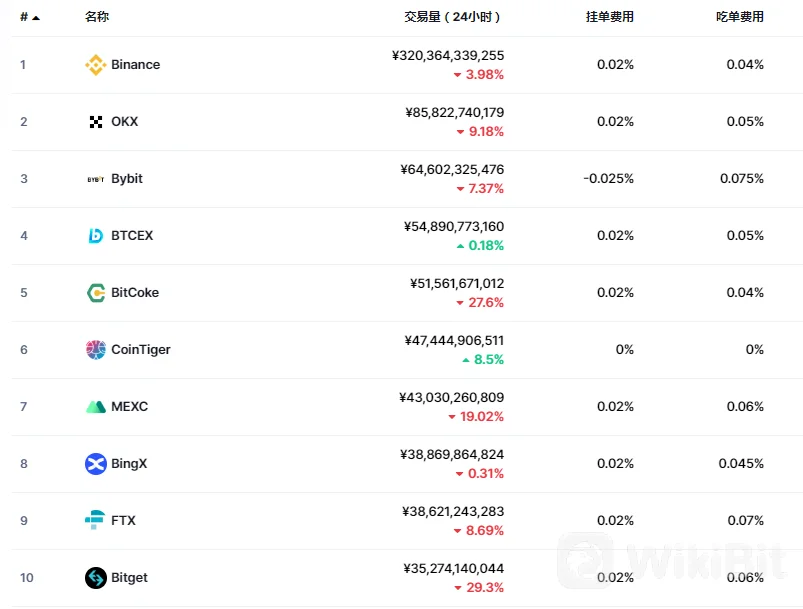Click the Binance logo icon
The image size is (803, 609).
[x=95, y=65]
